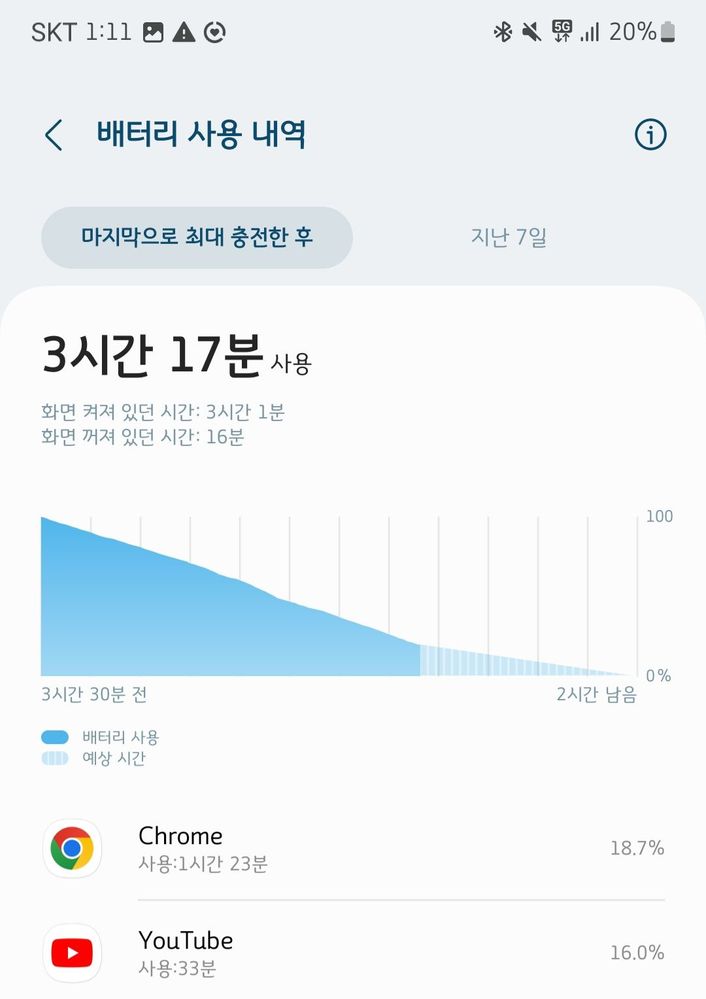
Task: Tap the battery icon in status bar
Action: pyautogui.click(x=667, y=31)
